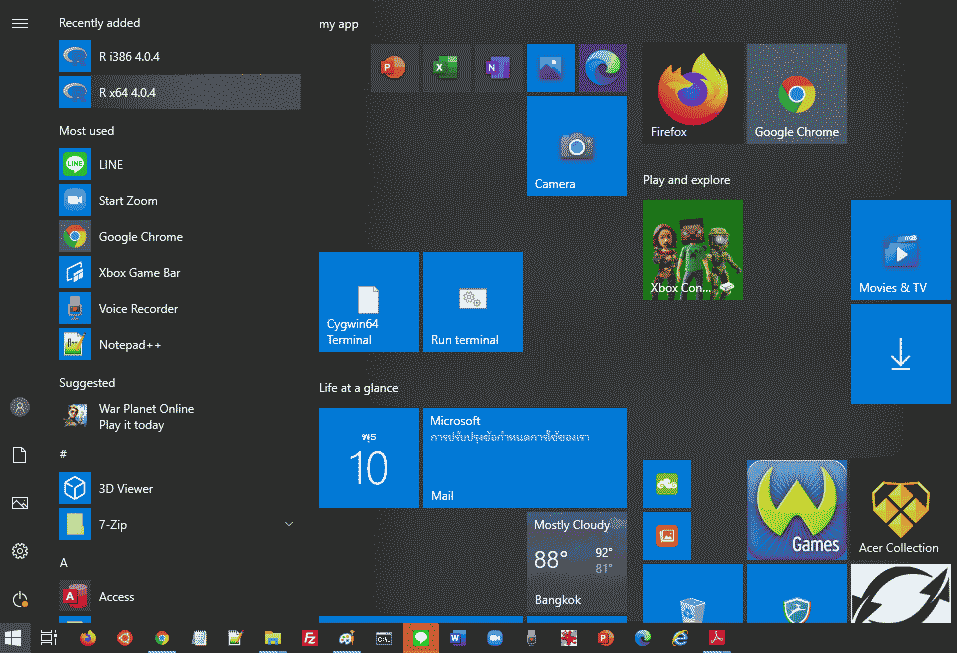The width and height of the screenshot is (957, 653).
Task: Open the Mail live tile
Action: [524, 458]
